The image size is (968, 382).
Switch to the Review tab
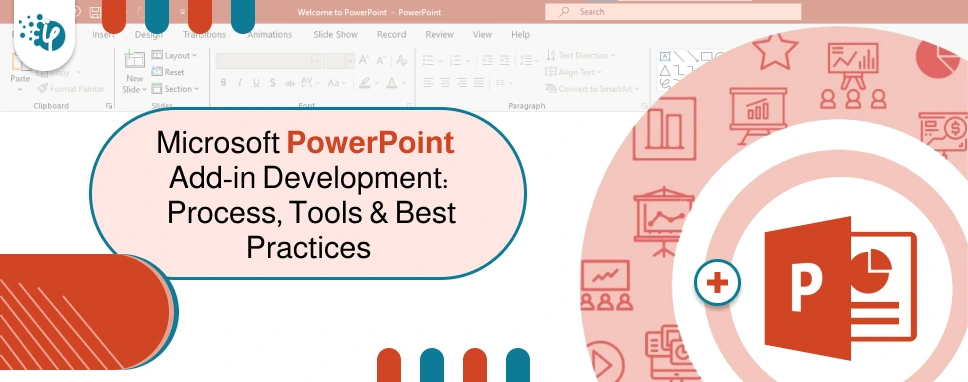click(x=440, y=35)
